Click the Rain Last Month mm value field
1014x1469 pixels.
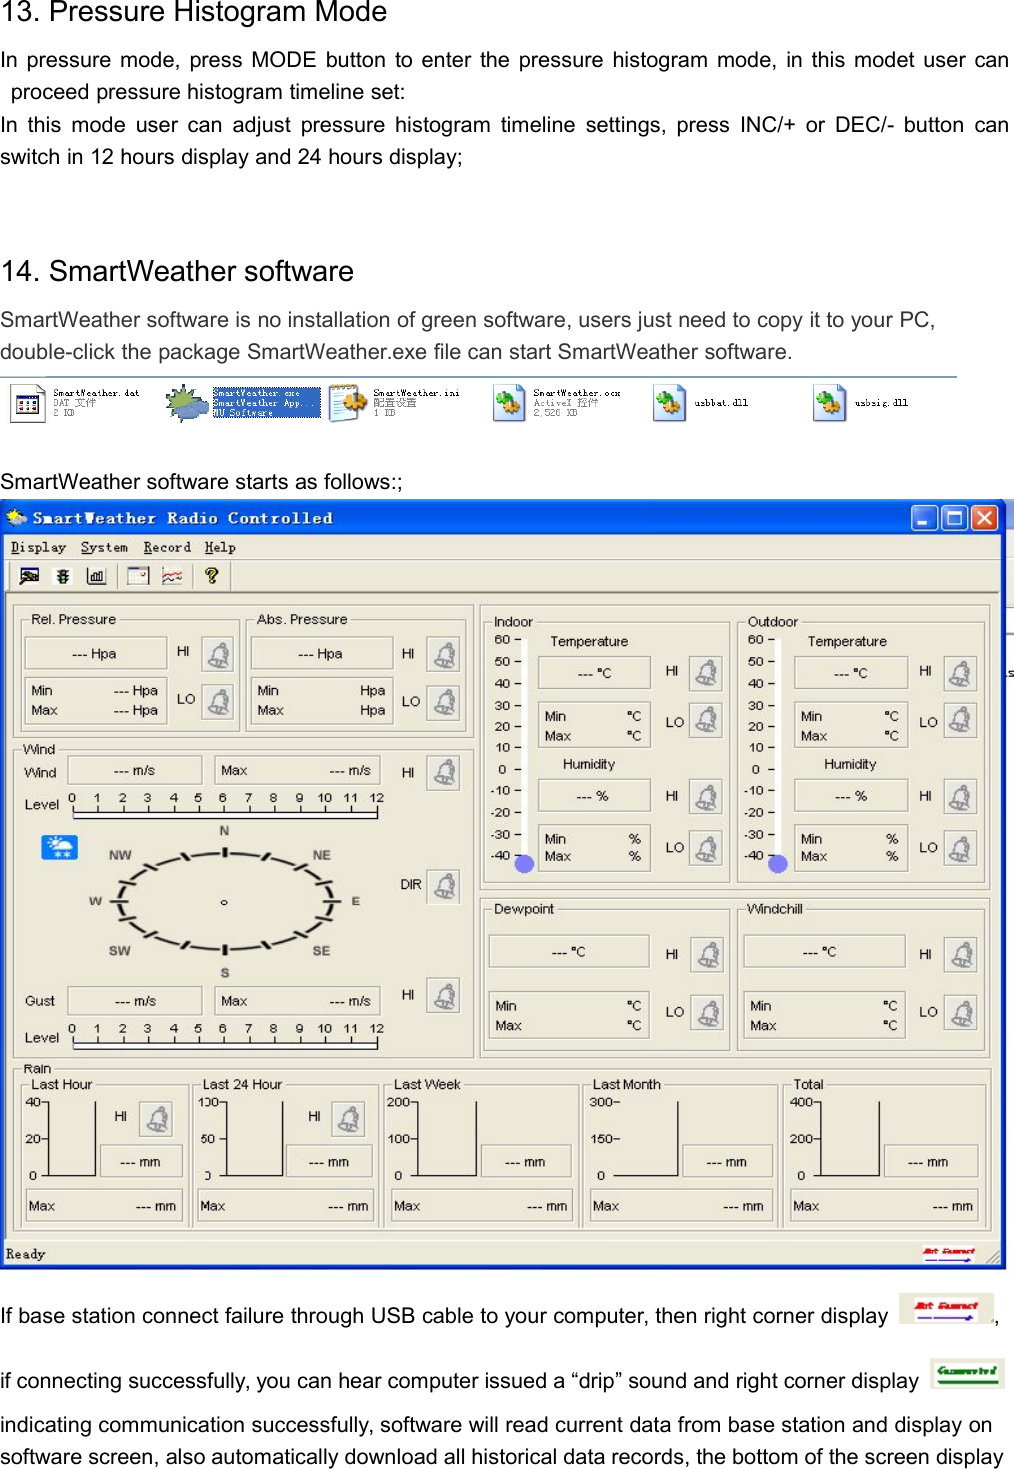[728, 1162]
